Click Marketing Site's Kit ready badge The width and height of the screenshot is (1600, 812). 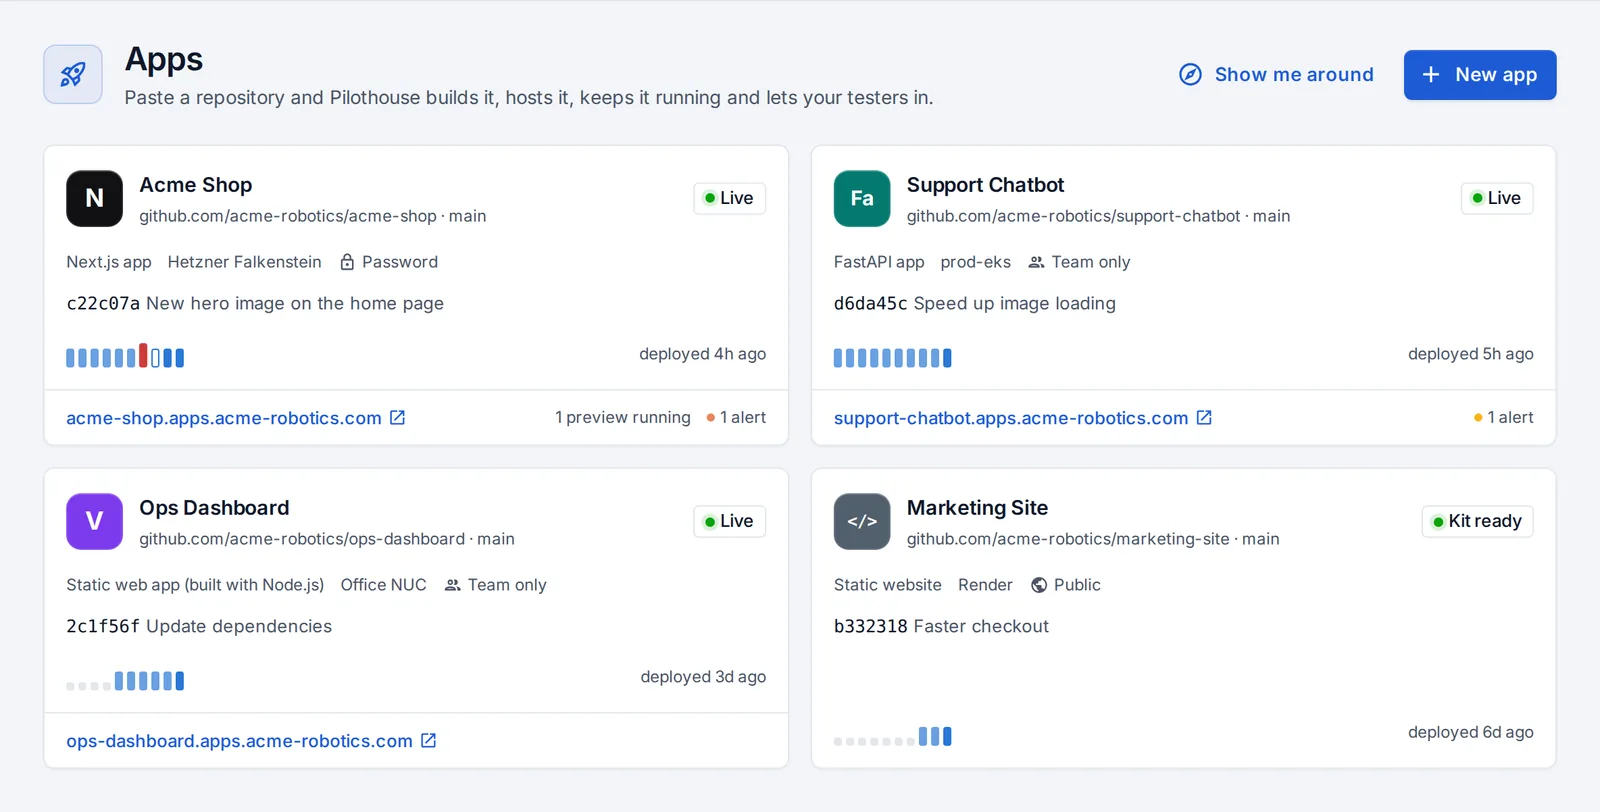click(1477, 521)
